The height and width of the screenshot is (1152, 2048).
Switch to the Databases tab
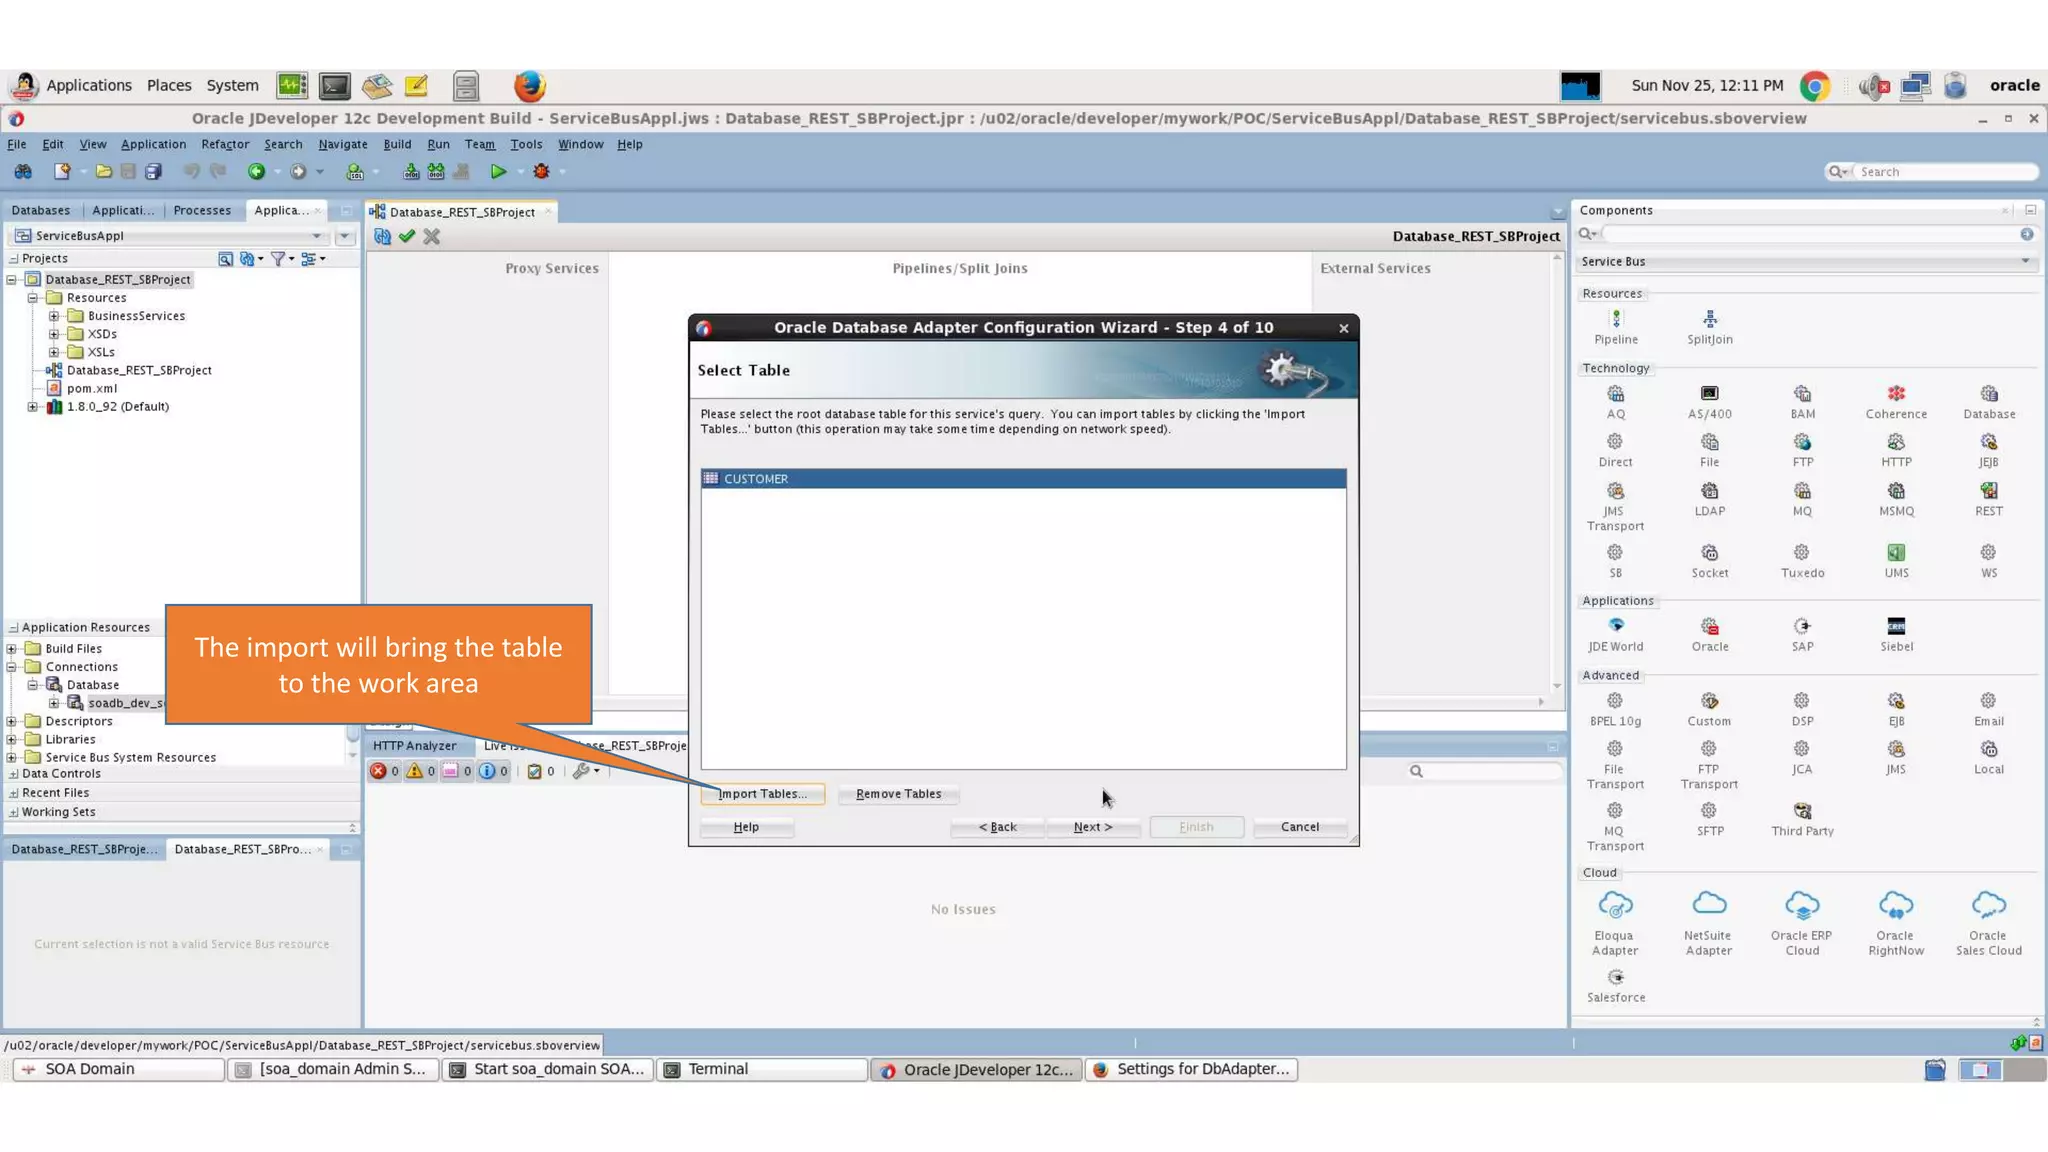(41, 211)
